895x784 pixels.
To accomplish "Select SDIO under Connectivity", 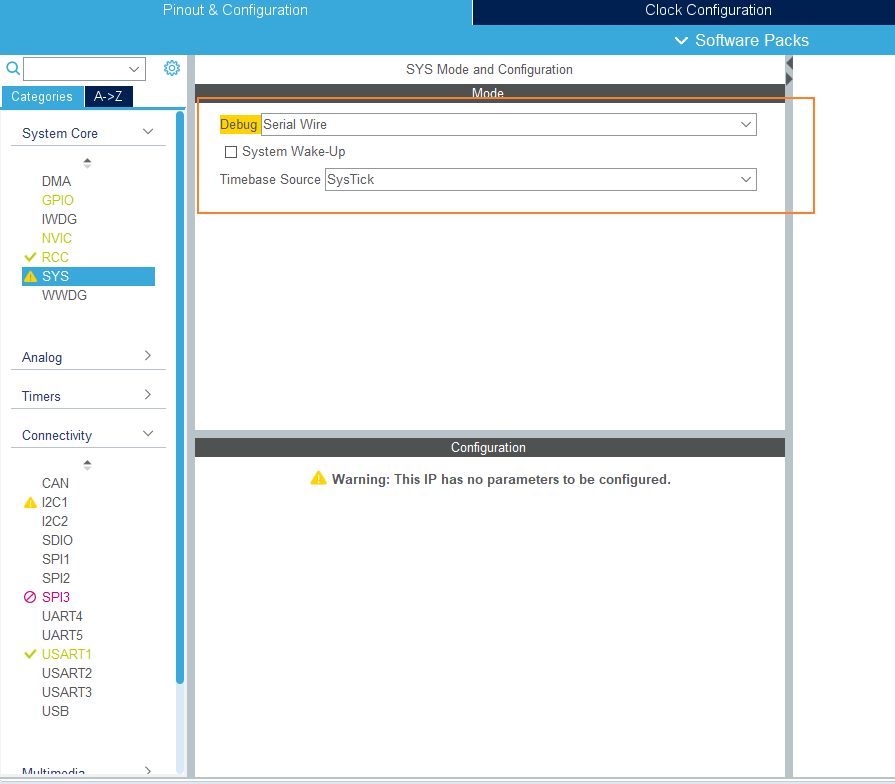I will (57, 540).
